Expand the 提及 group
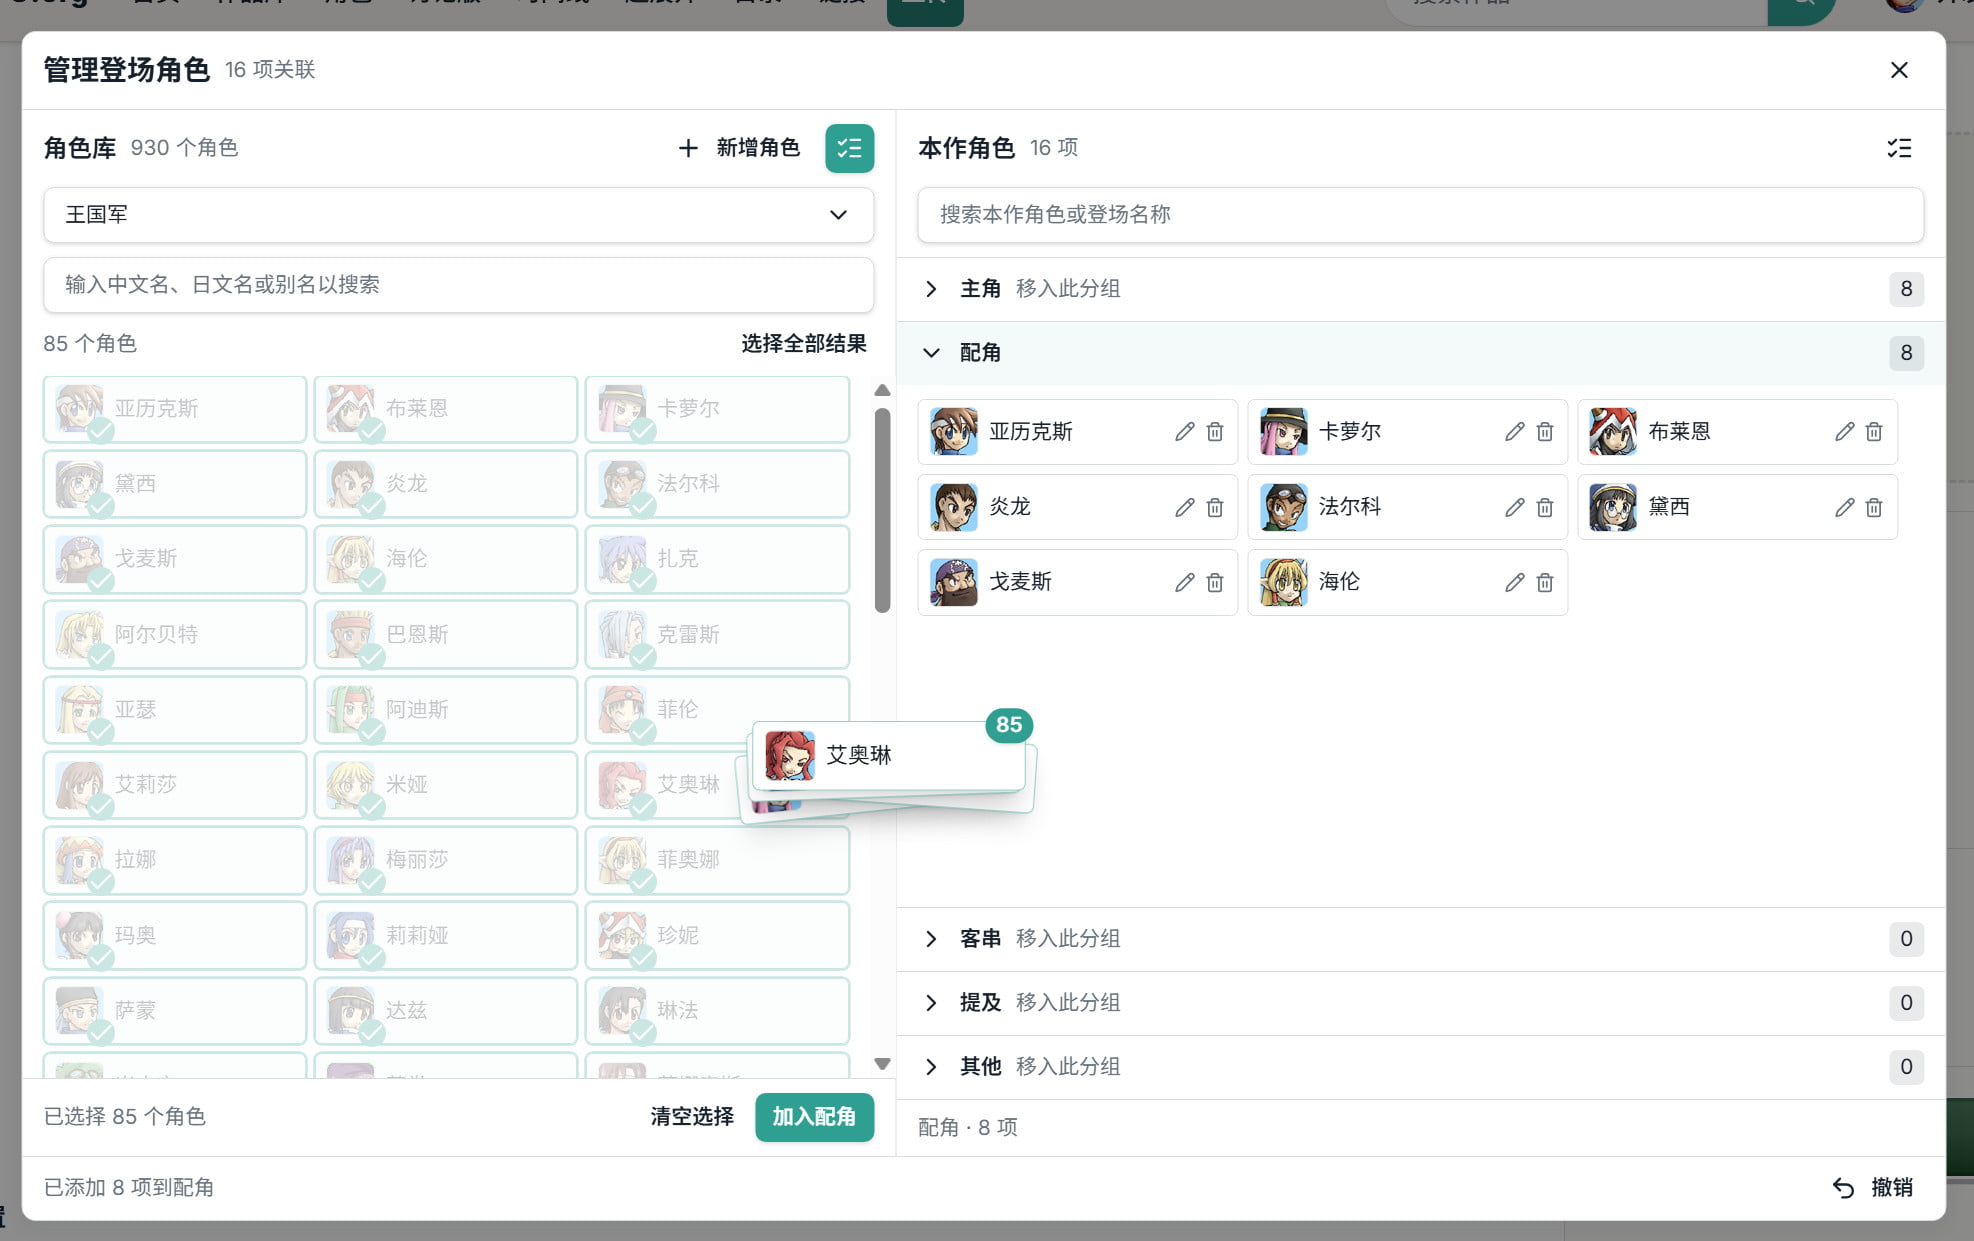 931,1003
